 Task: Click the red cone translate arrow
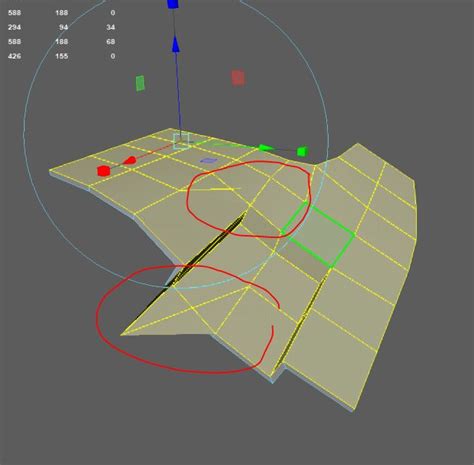click(130, 160)
